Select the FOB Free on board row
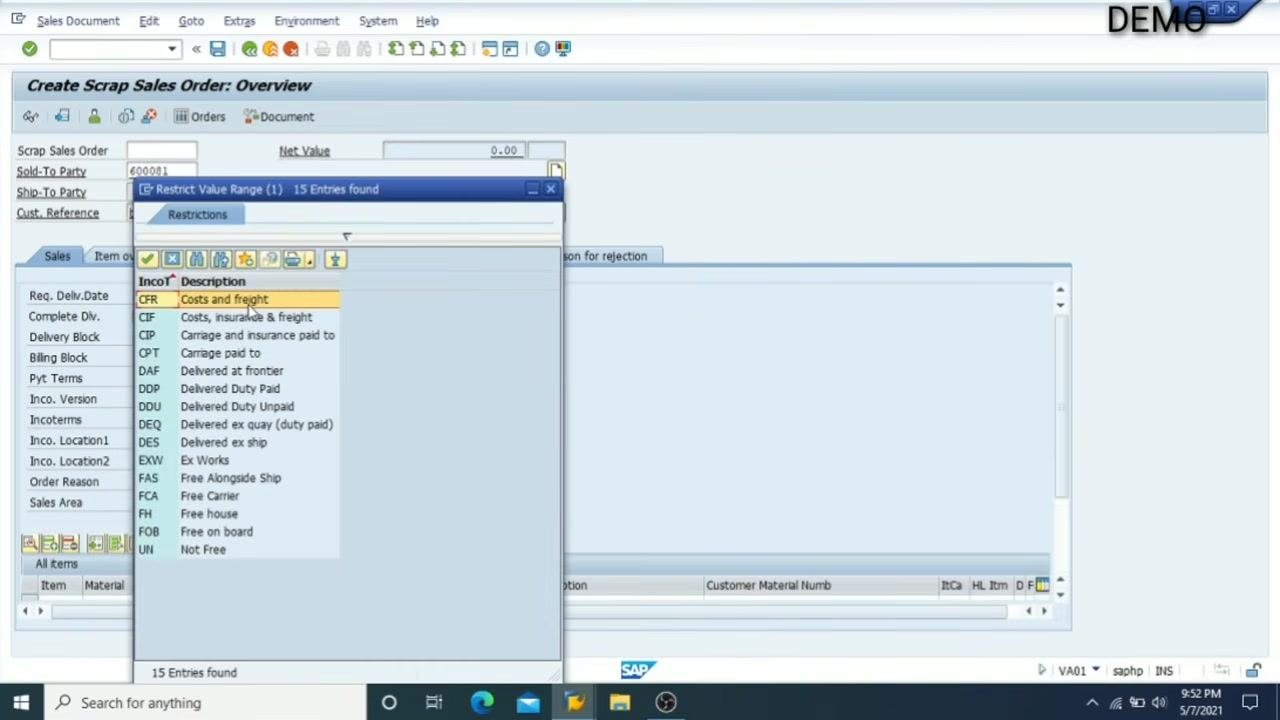This screenshot has height=720, width=1280. pyautogui.click(x=238, y=532)
